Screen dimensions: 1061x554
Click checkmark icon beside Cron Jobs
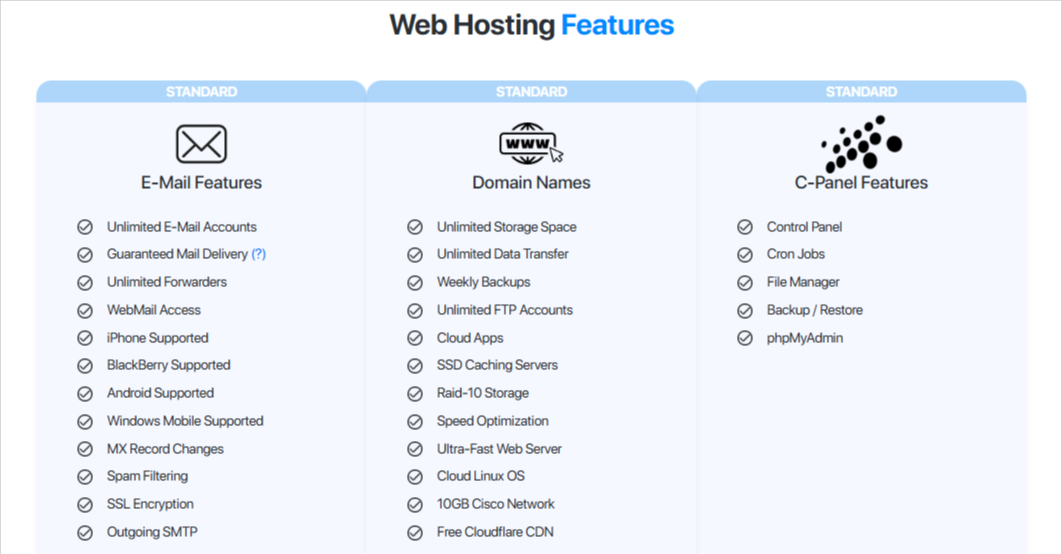[745, 255]
